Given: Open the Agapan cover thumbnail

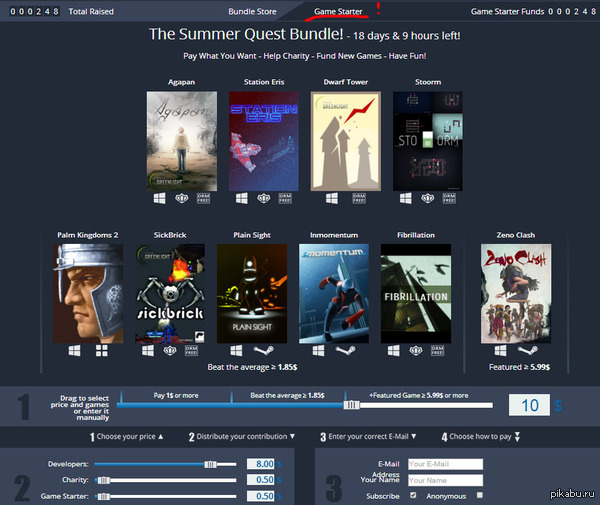Looking at the screenshot, I should coord(182,141).
